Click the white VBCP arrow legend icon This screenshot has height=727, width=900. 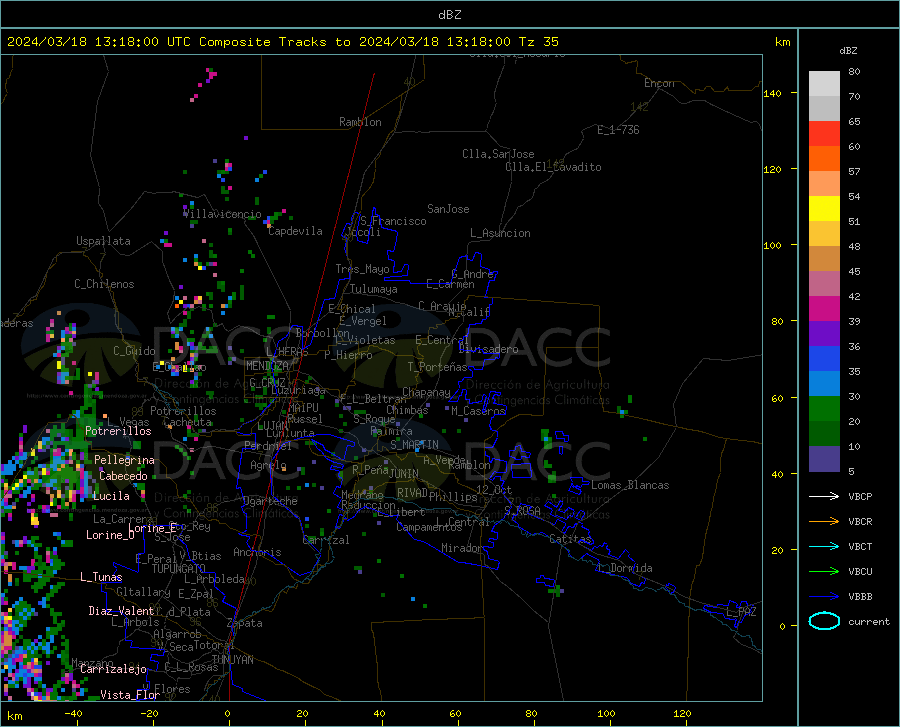(x=824, y=496)
